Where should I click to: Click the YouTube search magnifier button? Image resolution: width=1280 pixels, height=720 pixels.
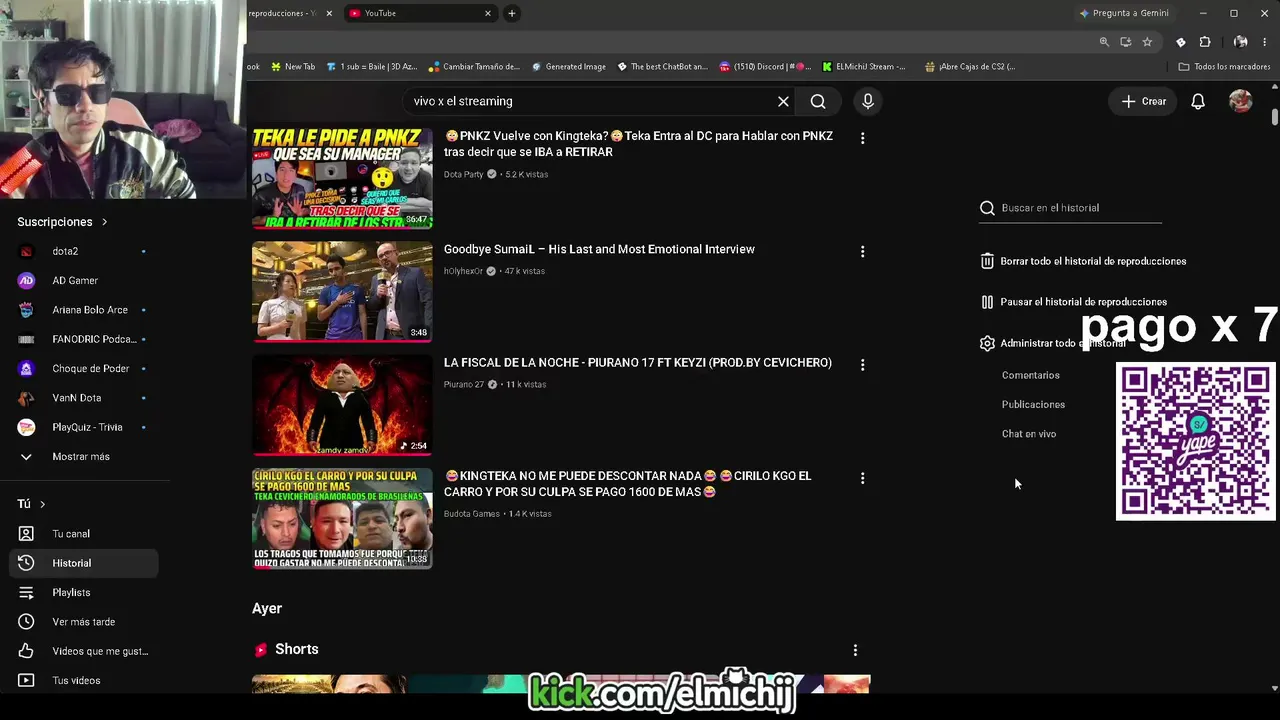pyautogui.click(x=818, y=101)
